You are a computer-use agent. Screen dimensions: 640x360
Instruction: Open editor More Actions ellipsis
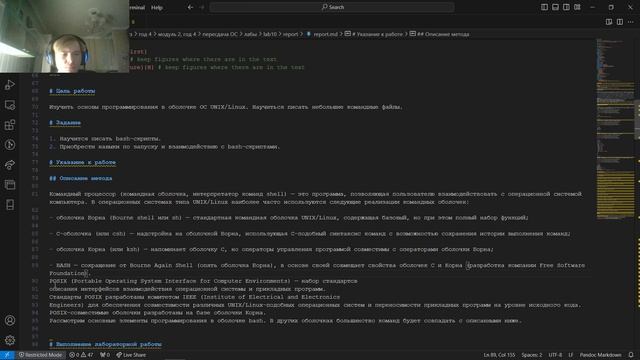pyautogui.click(x=631, y=22)
